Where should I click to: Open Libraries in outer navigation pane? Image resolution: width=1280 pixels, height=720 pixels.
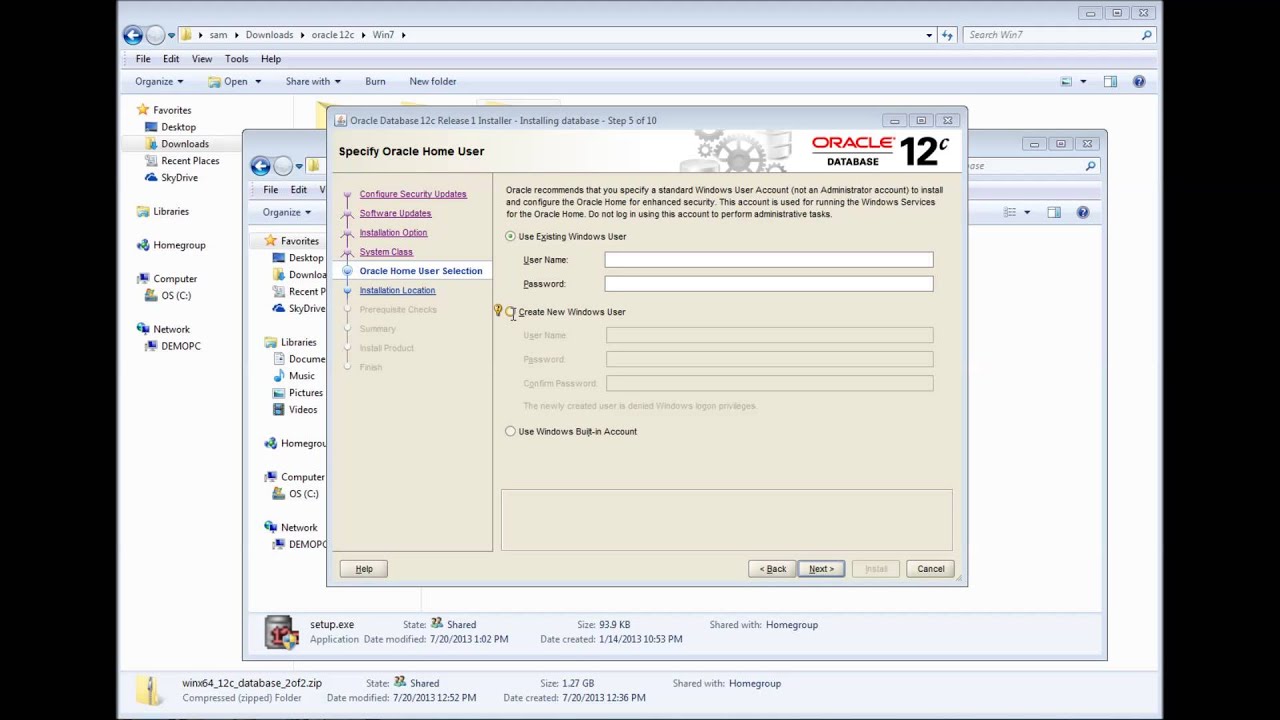(171, 212)
